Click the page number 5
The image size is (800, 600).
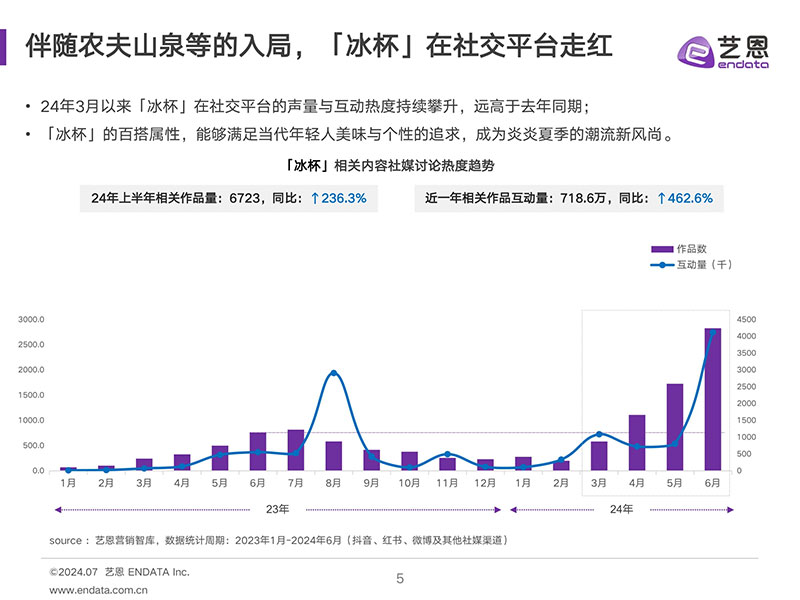click(x=400, y=579)
